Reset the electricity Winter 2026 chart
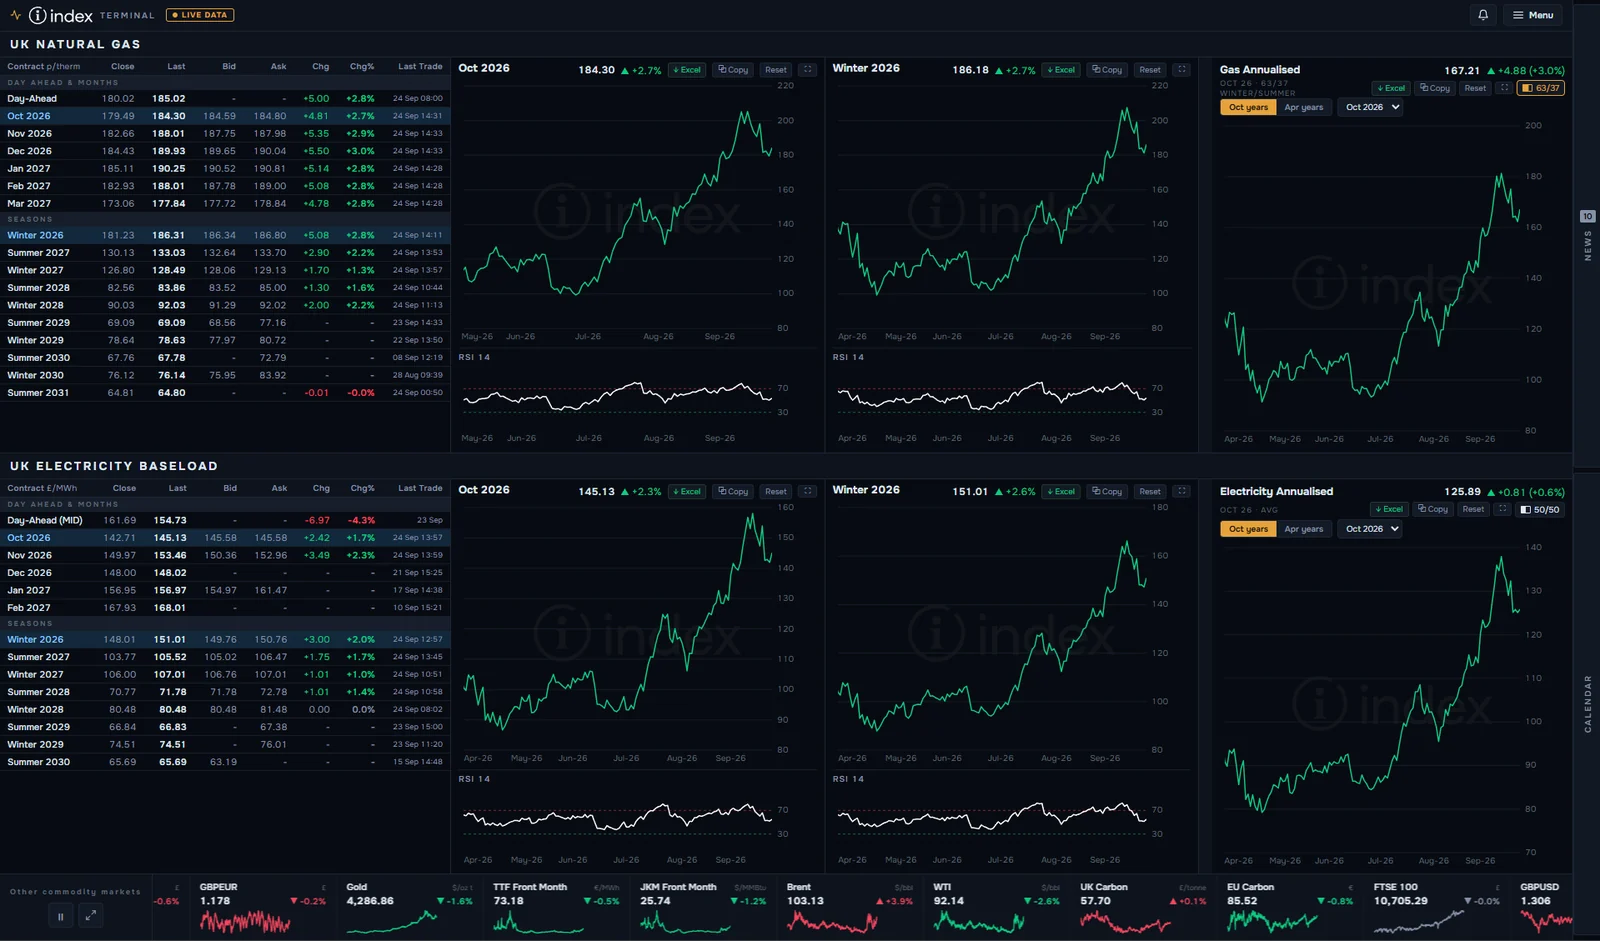The image size is (1600, 941). pos(1150,492)
